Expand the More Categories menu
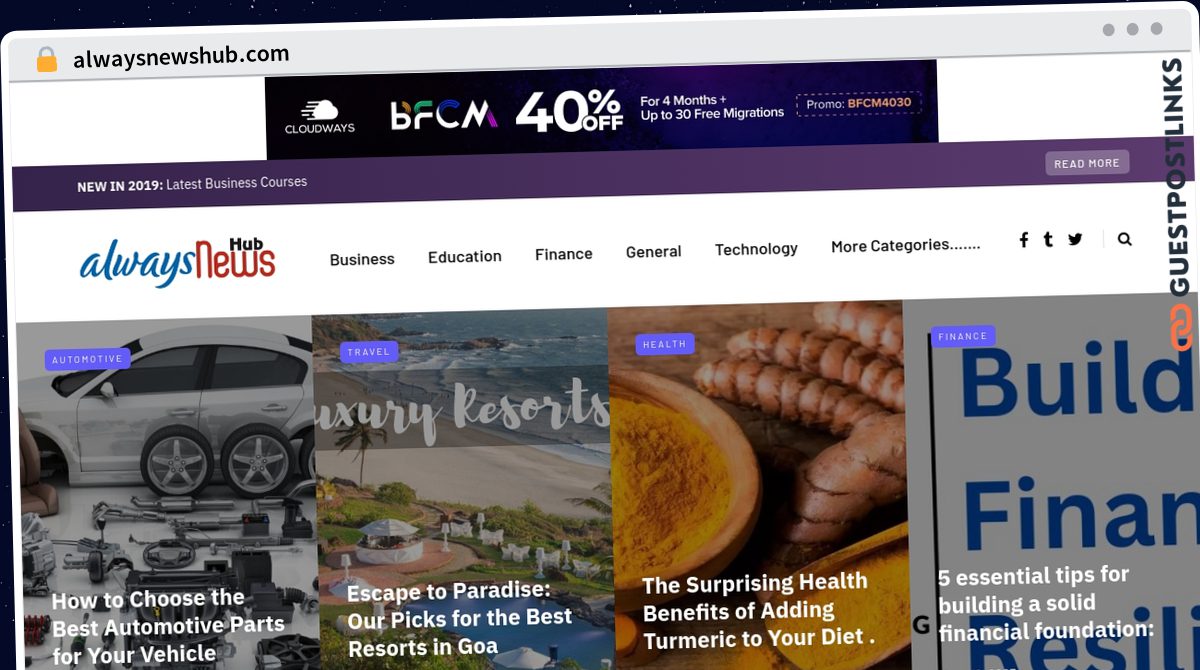 [x=906, y=245]
